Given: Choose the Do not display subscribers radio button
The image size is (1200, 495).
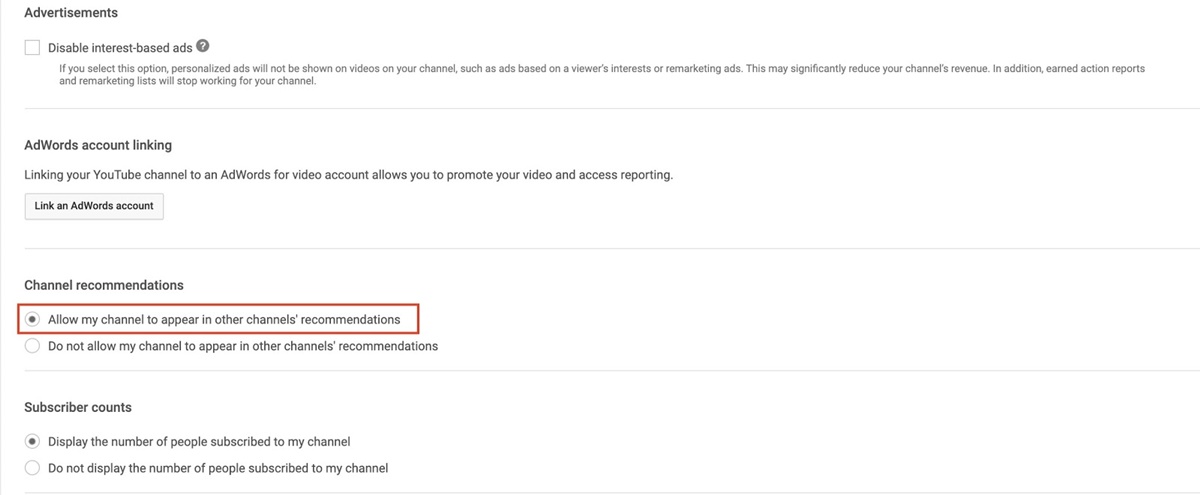Looking at the screenshot, I should (x=33, y=468).
